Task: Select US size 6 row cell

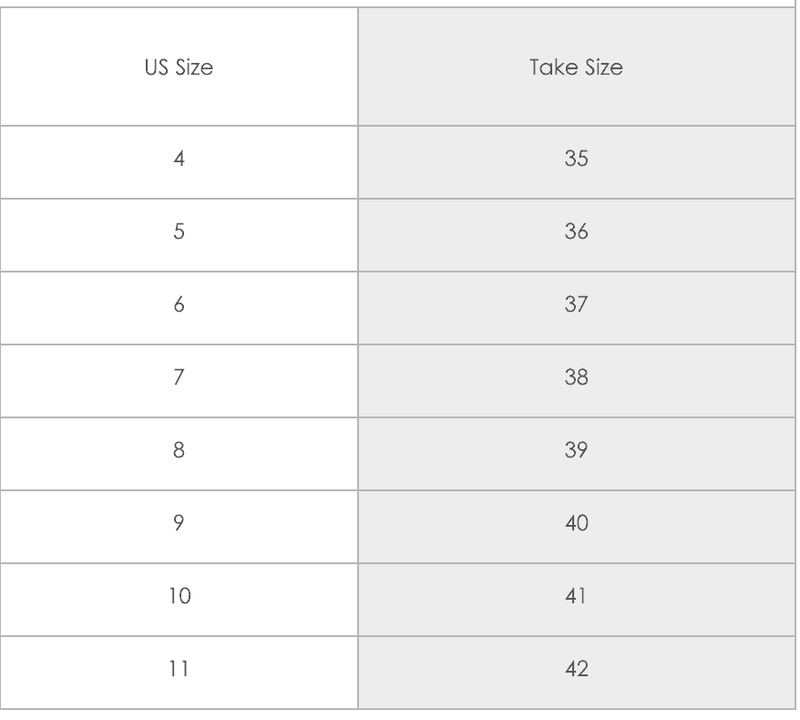Action: (x=179, y=308)
